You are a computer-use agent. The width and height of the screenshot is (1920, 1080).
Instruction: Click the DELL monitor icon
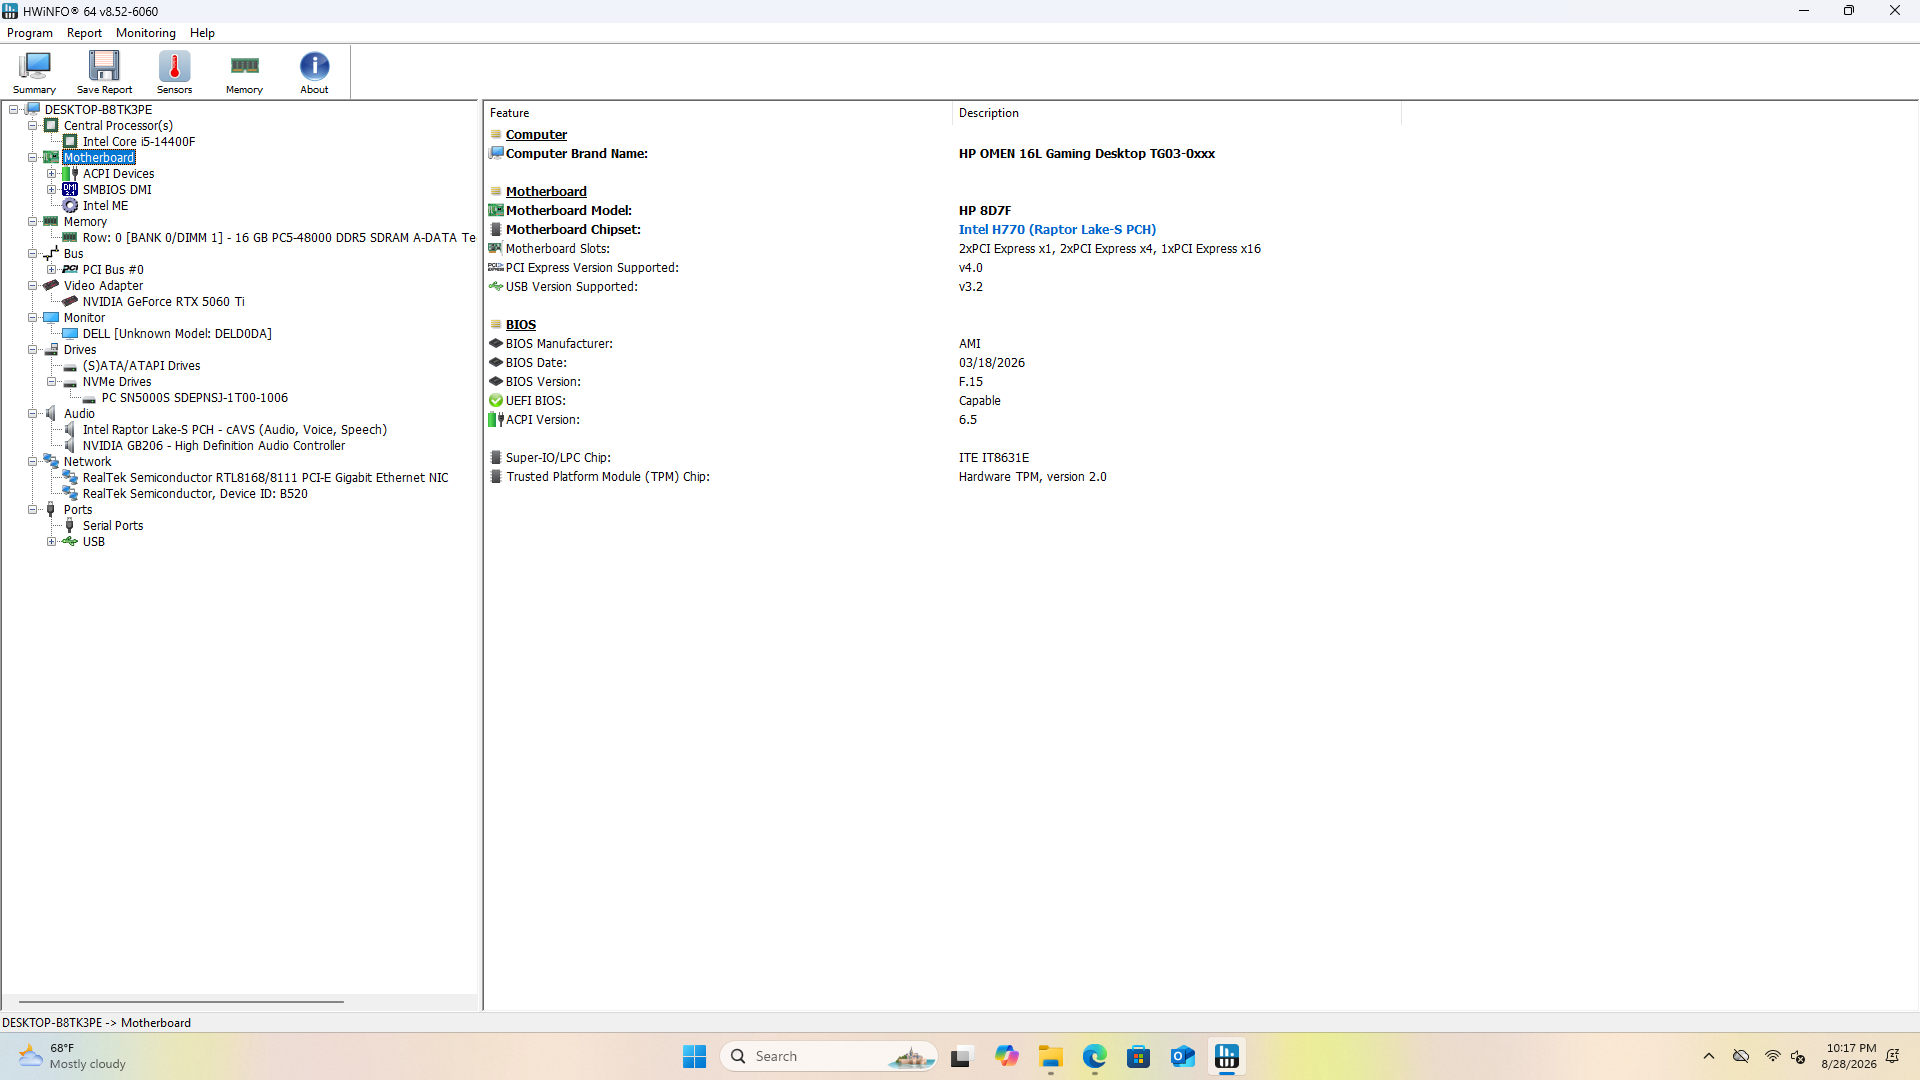(70, 334)
